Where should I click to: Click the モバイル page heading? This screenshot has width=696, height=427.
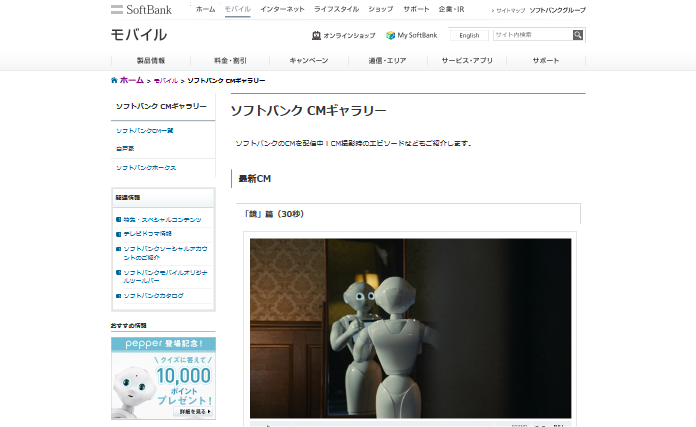pyautogui.click(x=139, y=35)
